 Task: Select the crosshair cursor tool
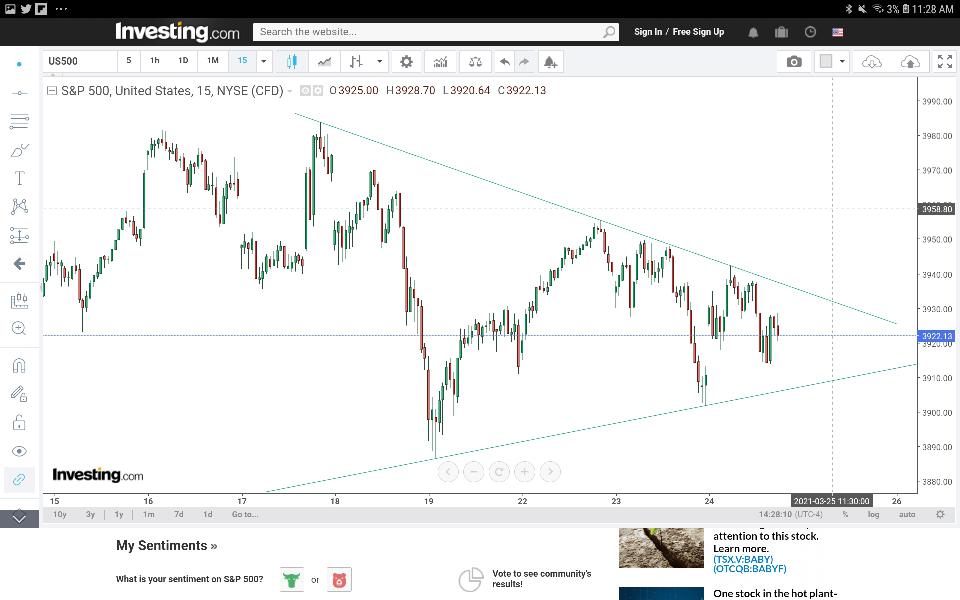click(x=19, y=64)
